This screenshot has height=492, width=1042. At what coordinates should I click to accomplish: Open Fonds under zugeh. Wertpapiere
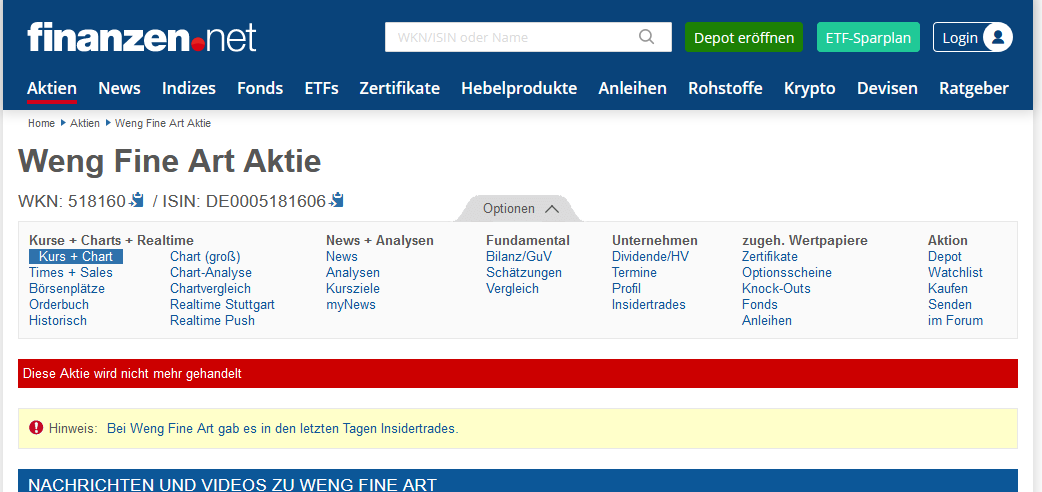760,305
